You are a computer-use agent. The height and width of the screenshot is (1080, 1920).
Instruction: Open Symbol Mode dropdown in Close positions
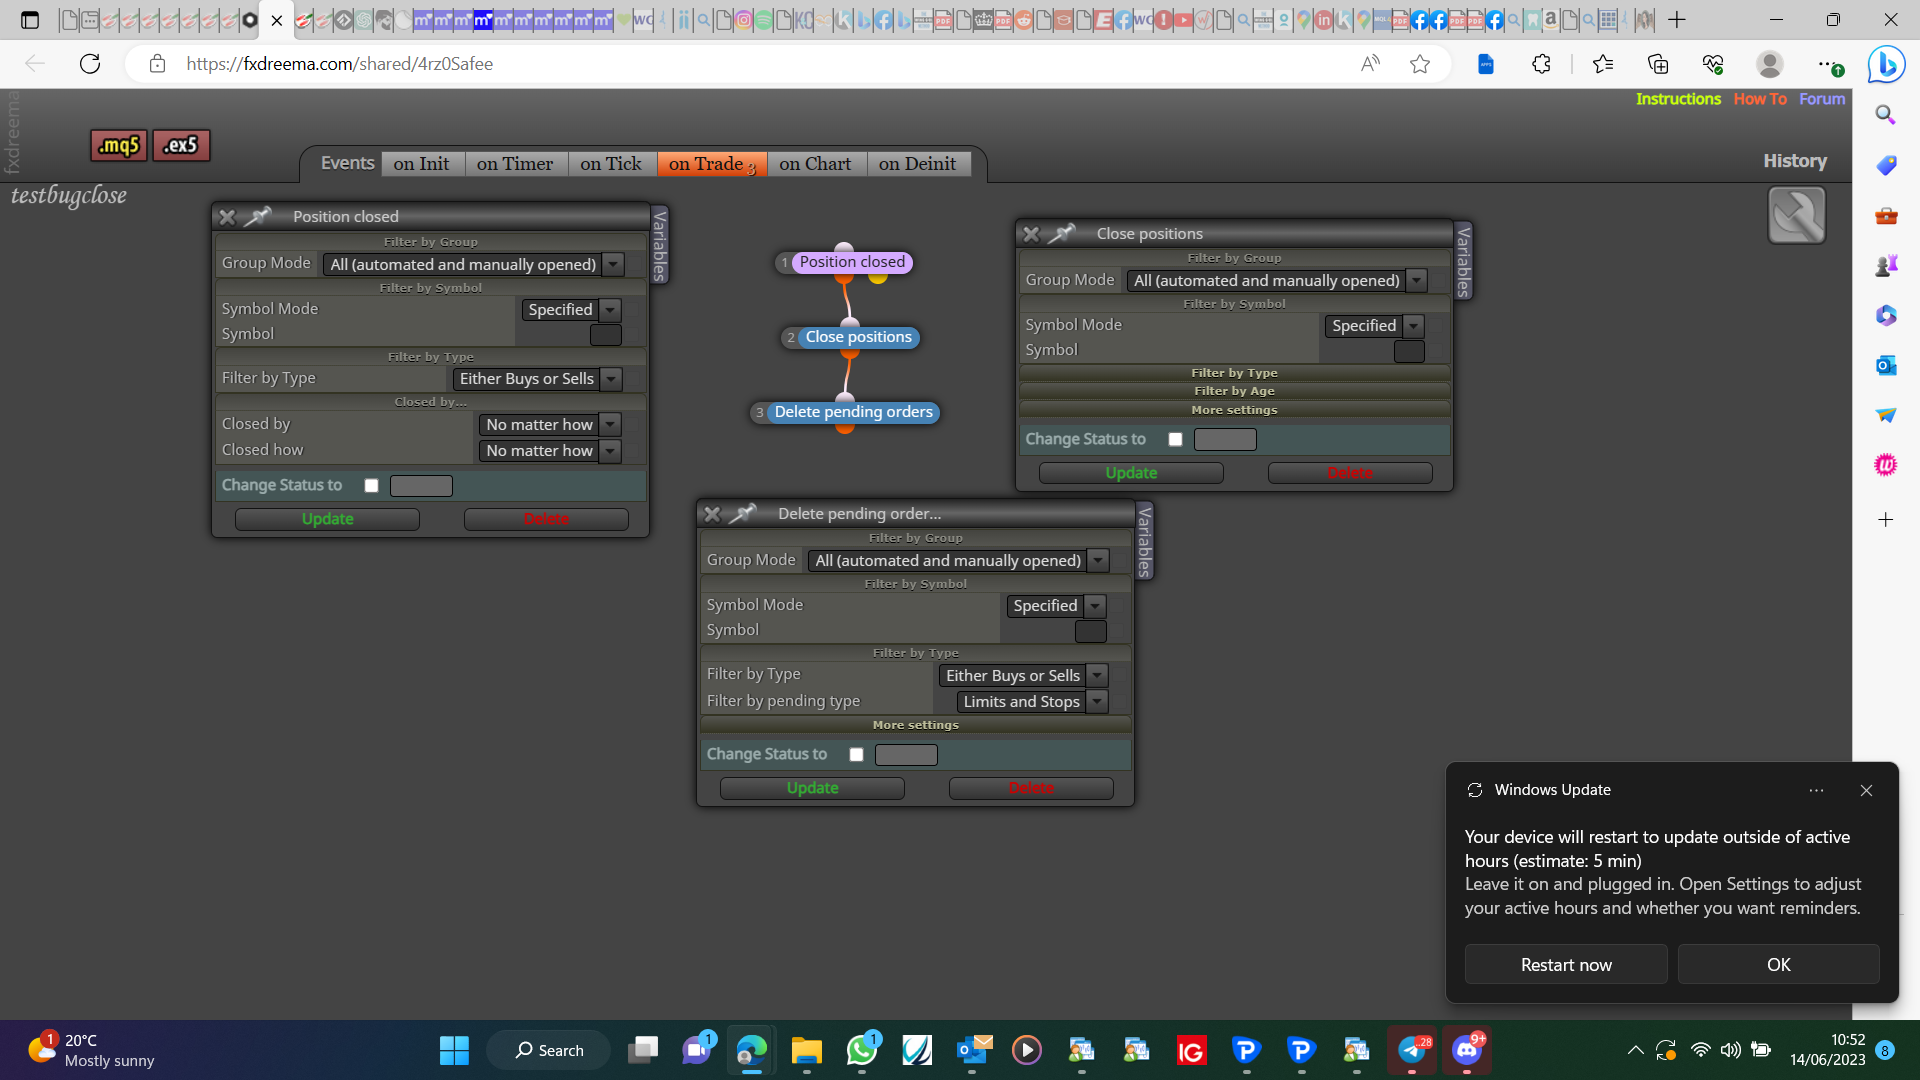pos(1374,326)
